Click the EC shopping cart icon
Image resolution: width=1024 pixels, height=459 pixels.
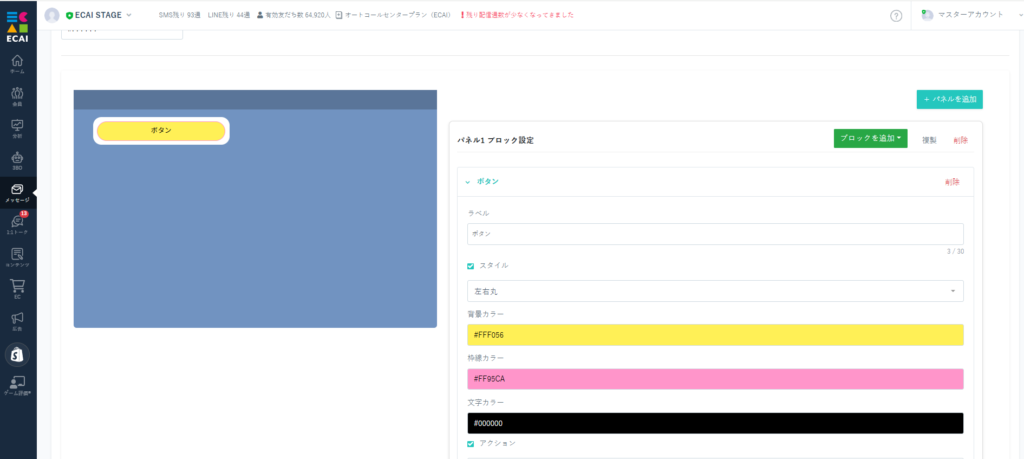pos(17,288)
